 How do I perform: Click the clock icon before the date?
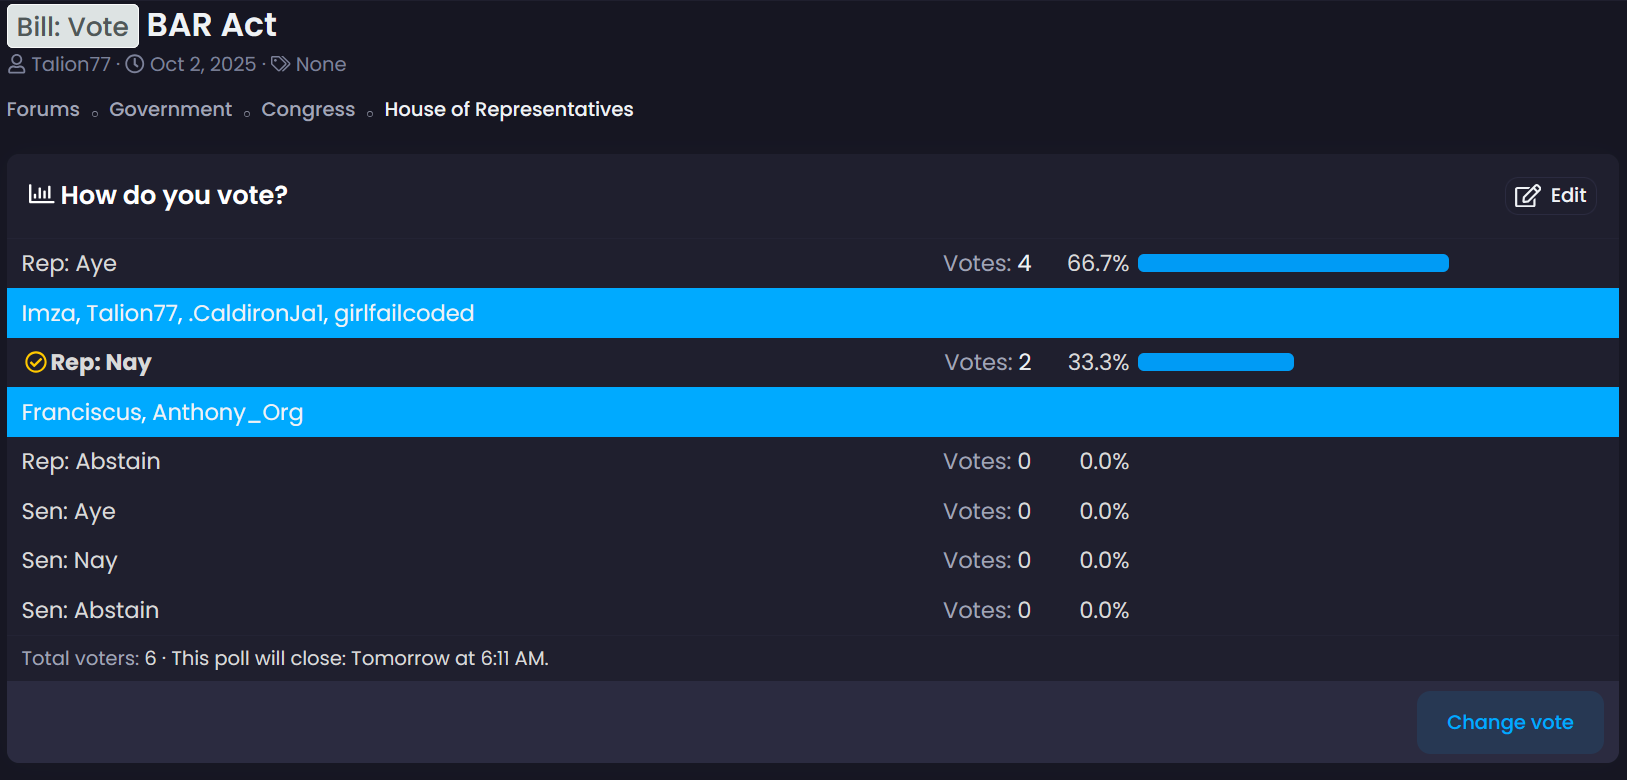[x=135, y=64]
